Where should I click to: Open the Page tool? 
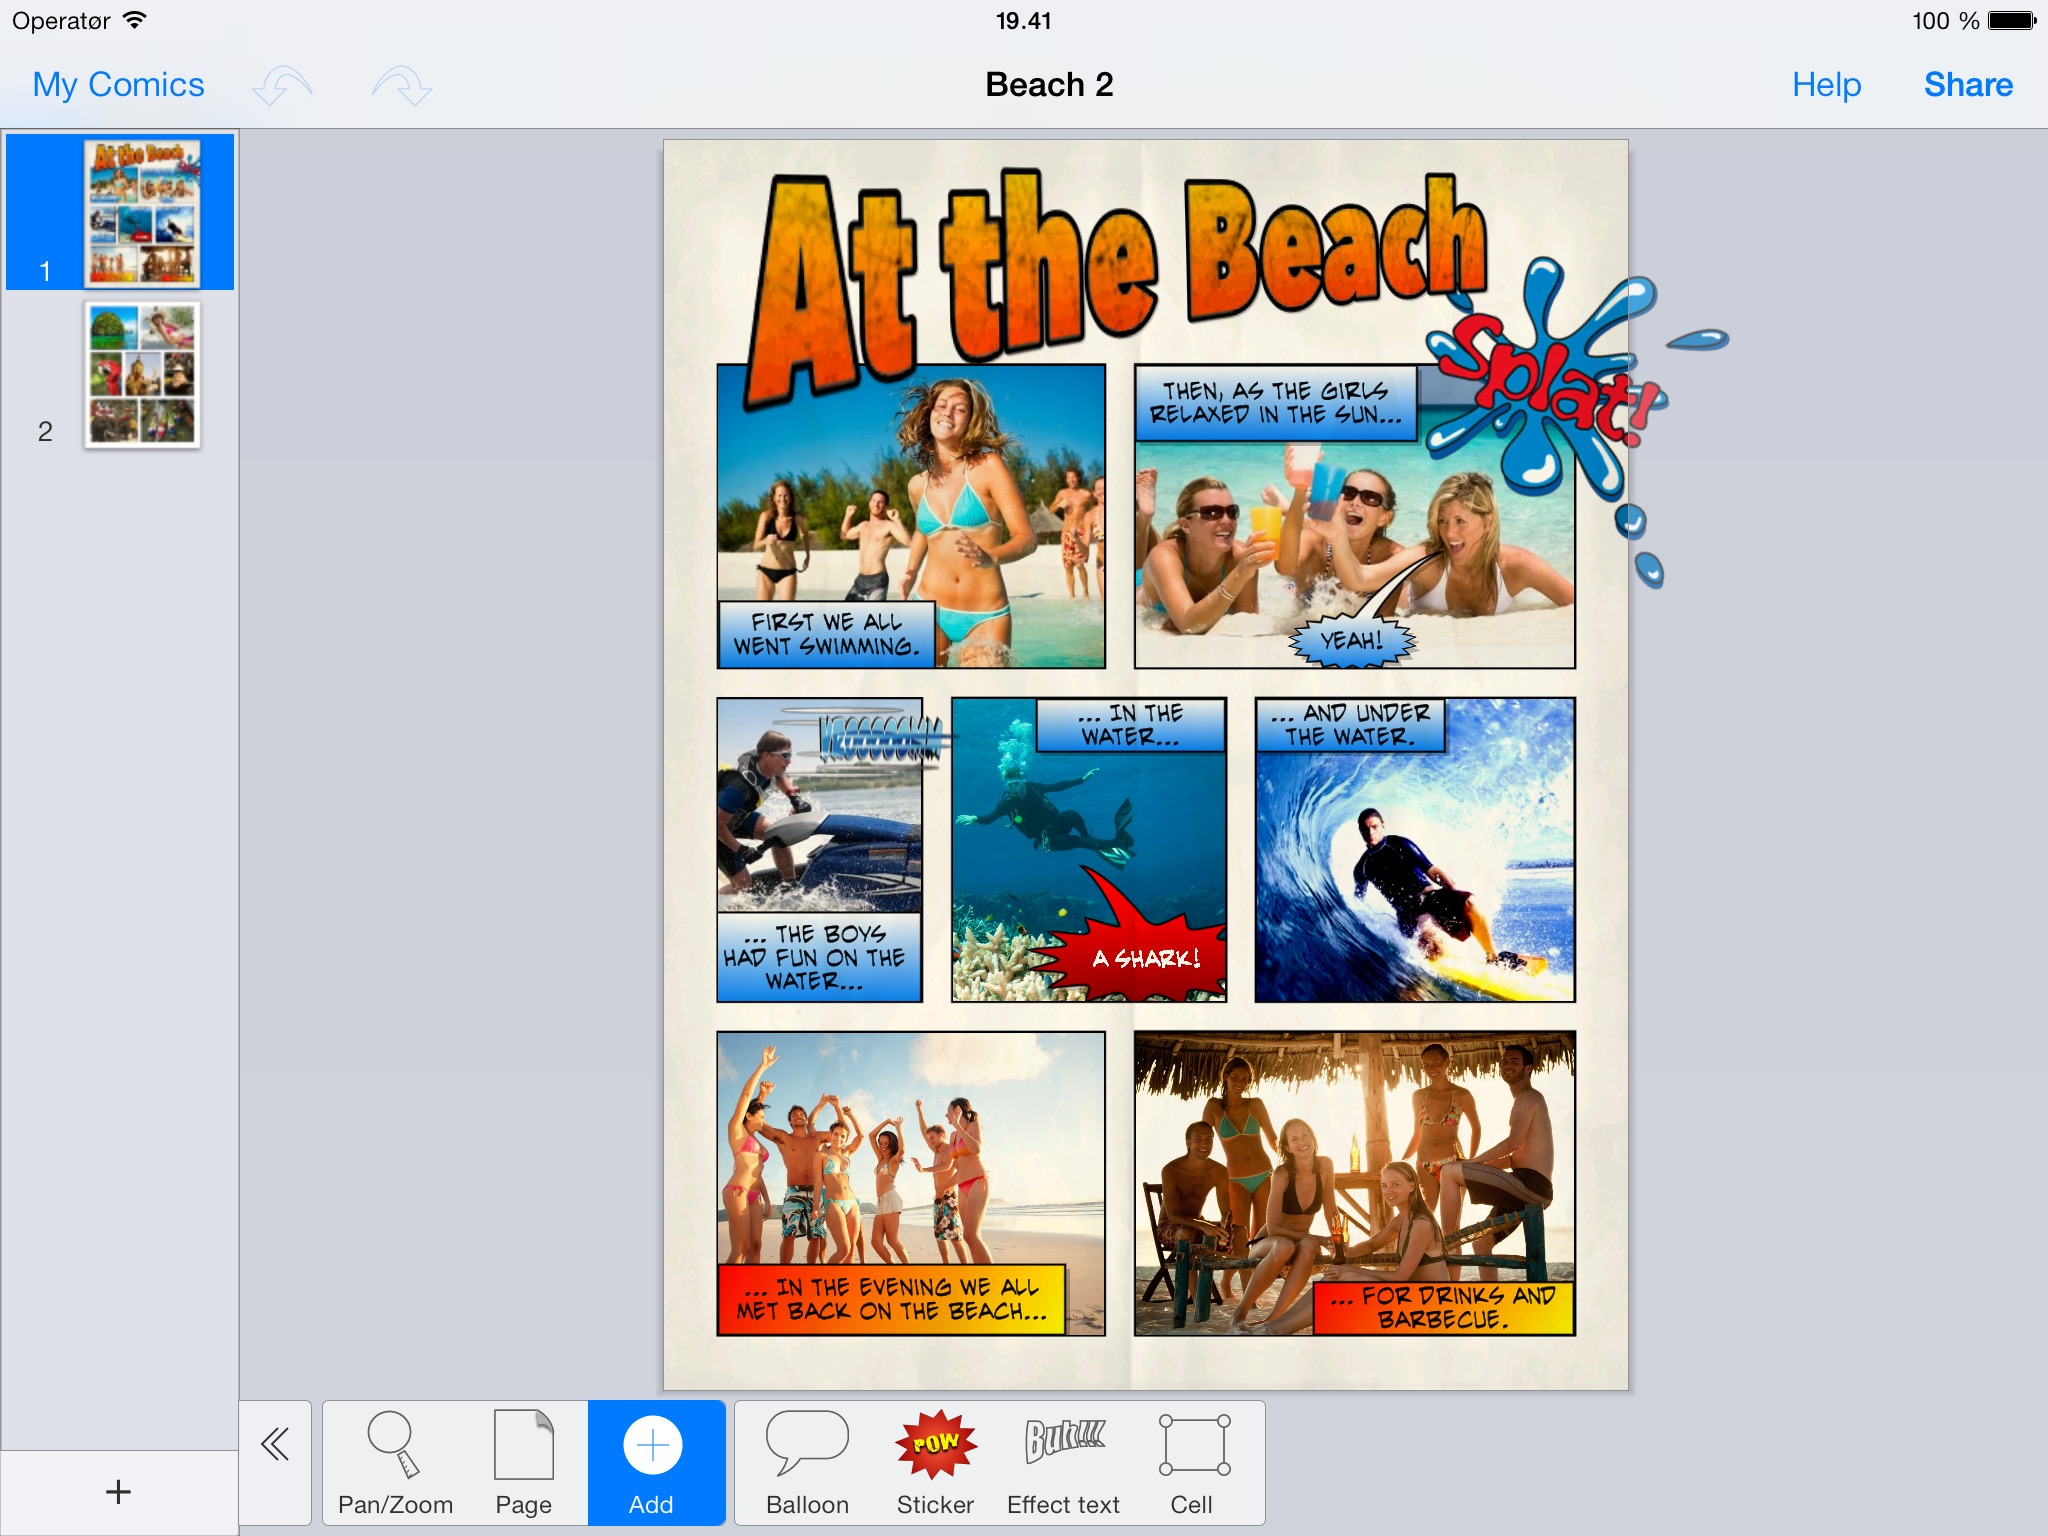point(523,1463)
